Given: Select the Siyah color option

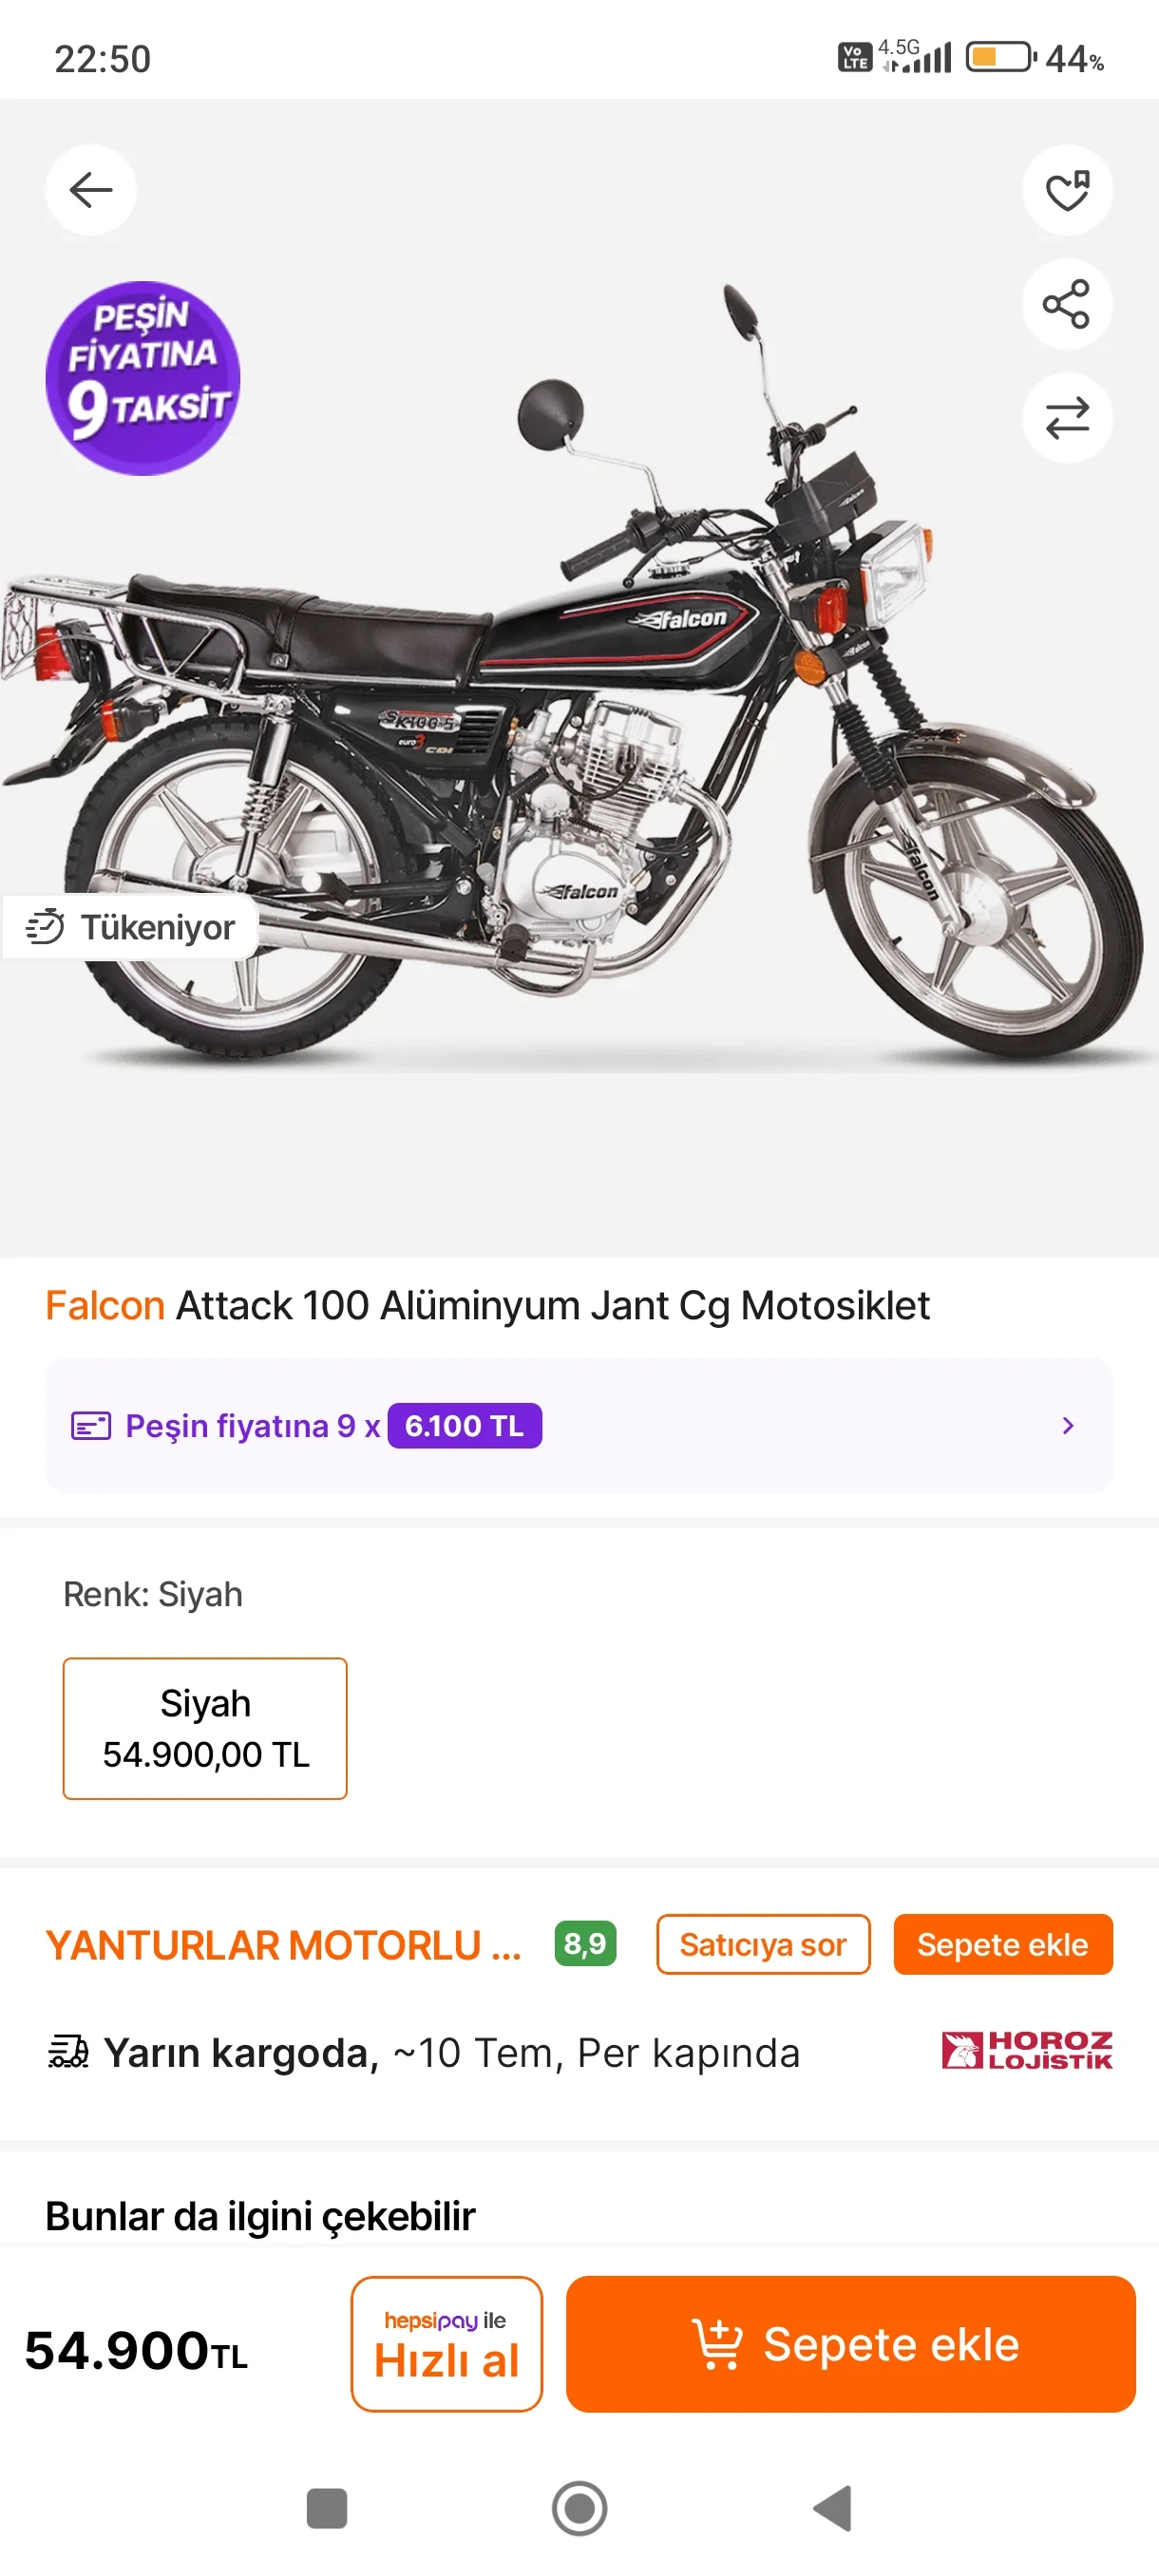Looking at the screenshot, I should (205, 1727).
